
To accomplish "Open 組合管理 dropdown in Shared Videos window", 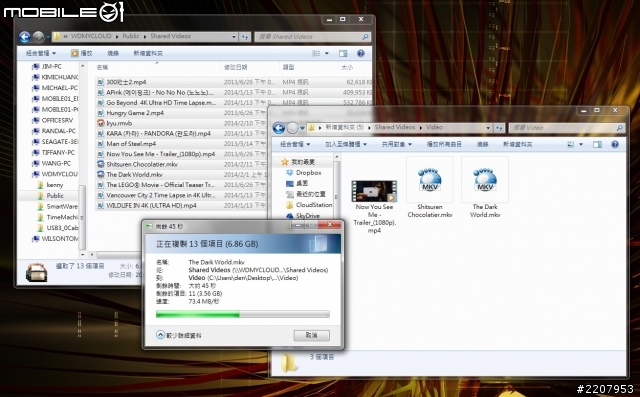I will click(41, 53).
